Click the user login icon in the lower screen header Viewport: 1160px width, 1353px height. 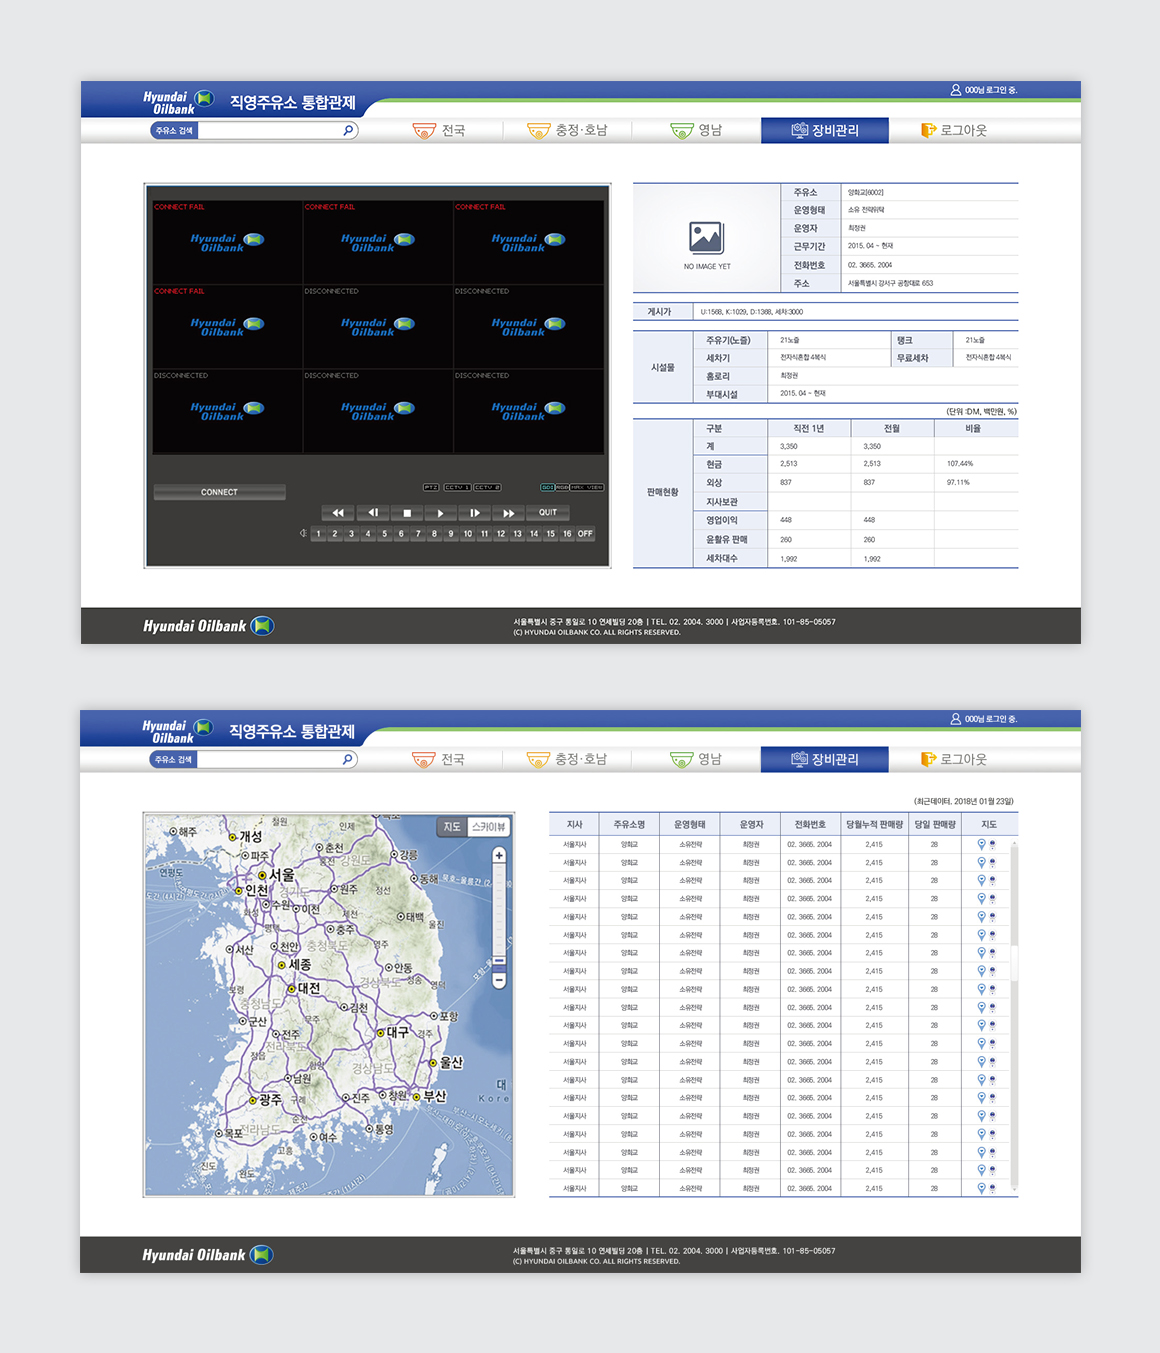[x=956, y=719]
